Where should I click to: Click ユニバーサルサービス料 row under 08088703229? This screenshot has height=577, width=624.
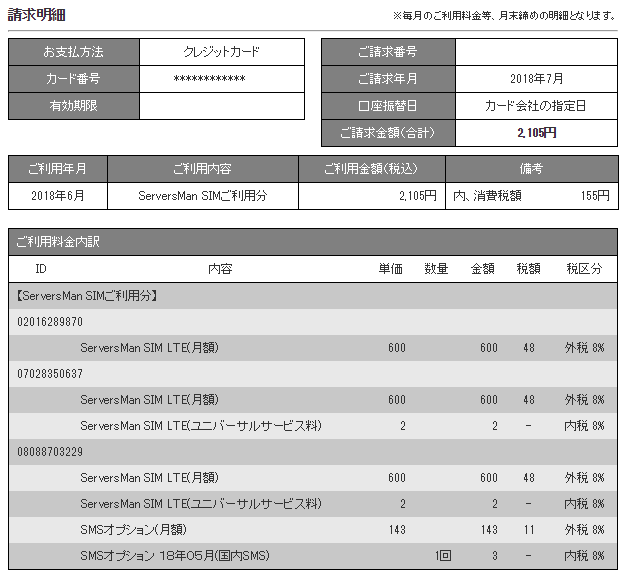pyautogui.click(x=313, y=504)
